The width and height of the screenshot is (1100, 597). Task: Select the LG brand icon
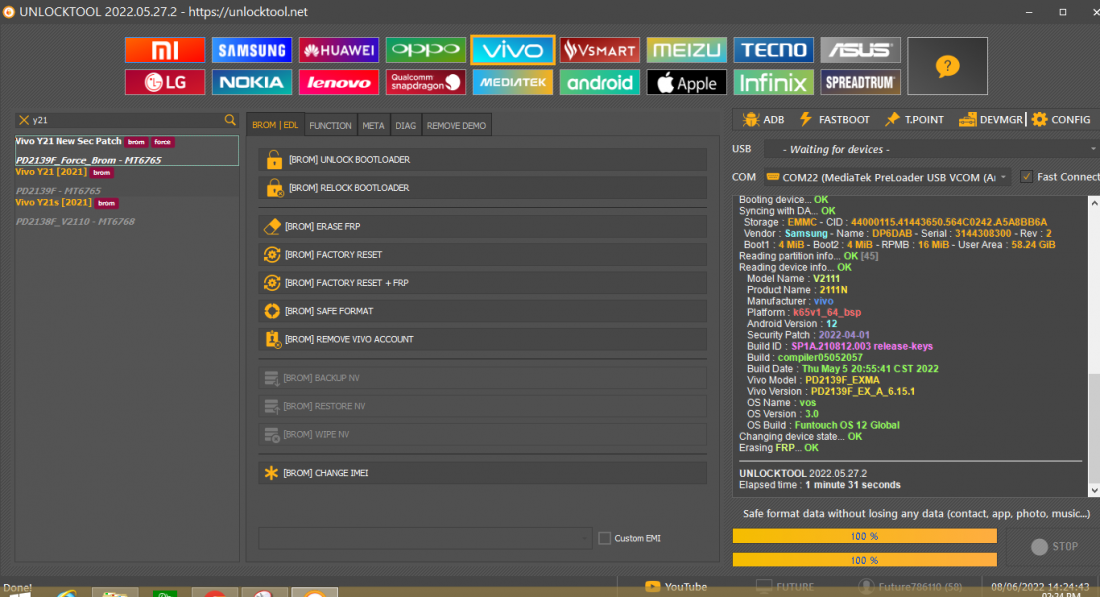point(165,82)
